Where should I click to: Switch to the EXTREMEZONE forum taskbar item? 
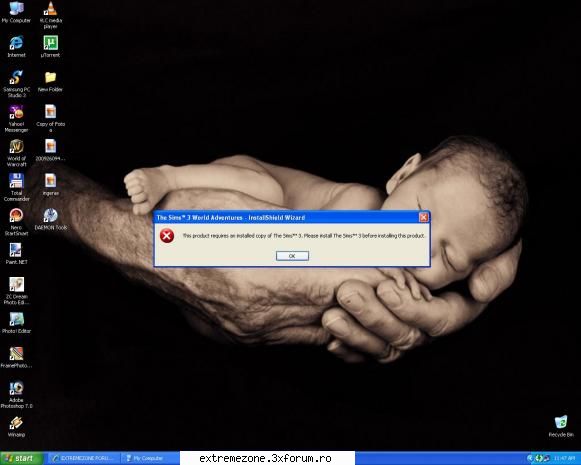click(x=84, y=458)
